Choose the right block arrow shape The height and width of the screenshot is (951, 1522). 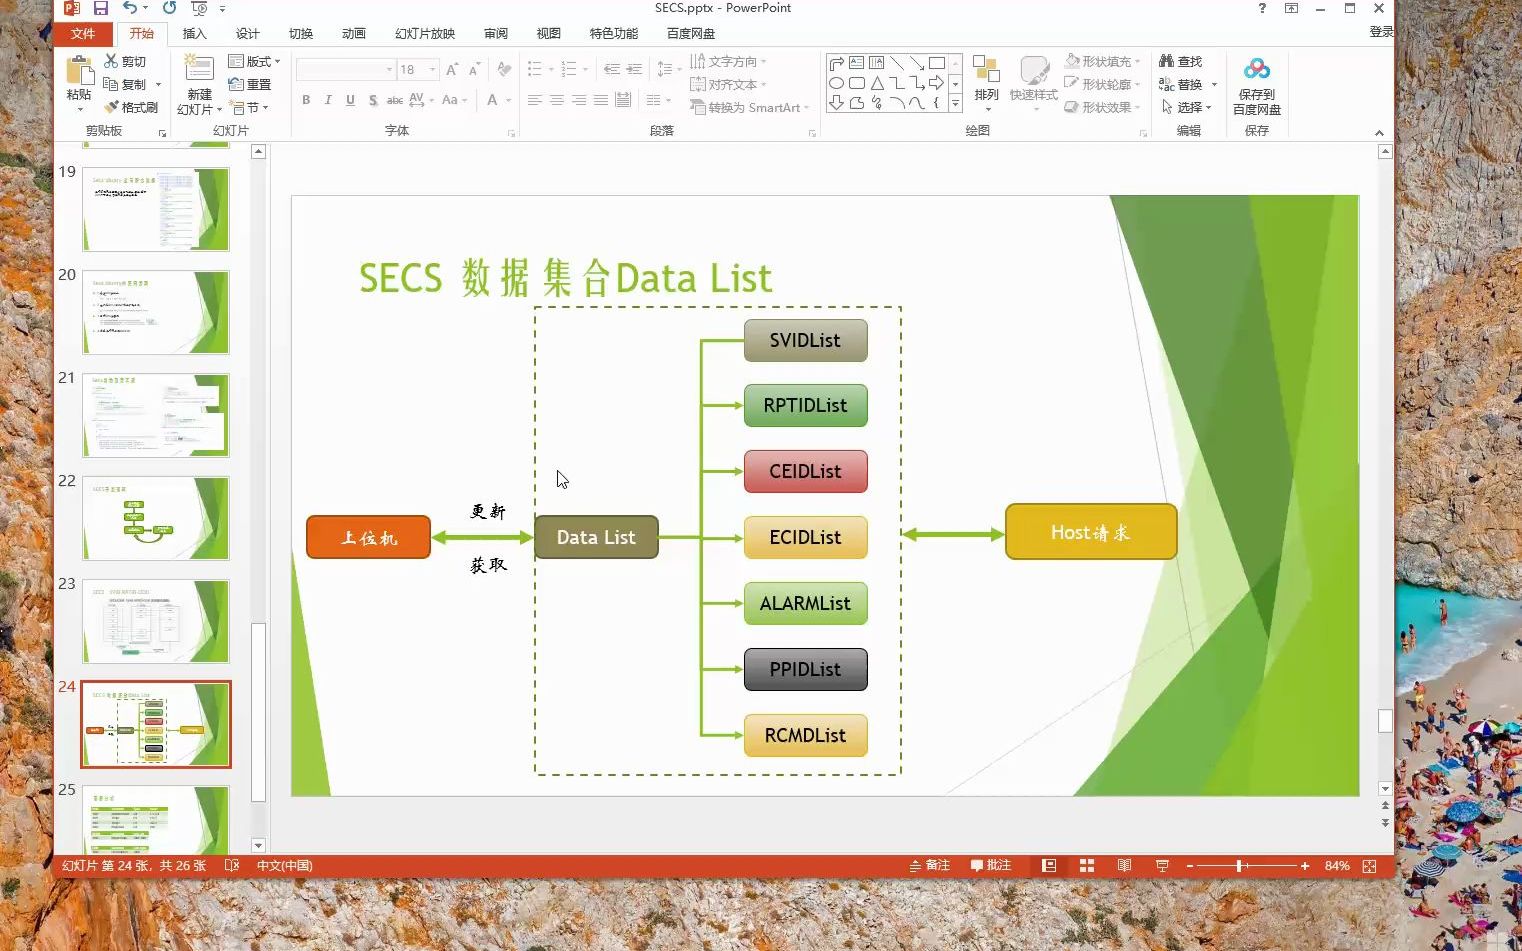coord(936,83)
